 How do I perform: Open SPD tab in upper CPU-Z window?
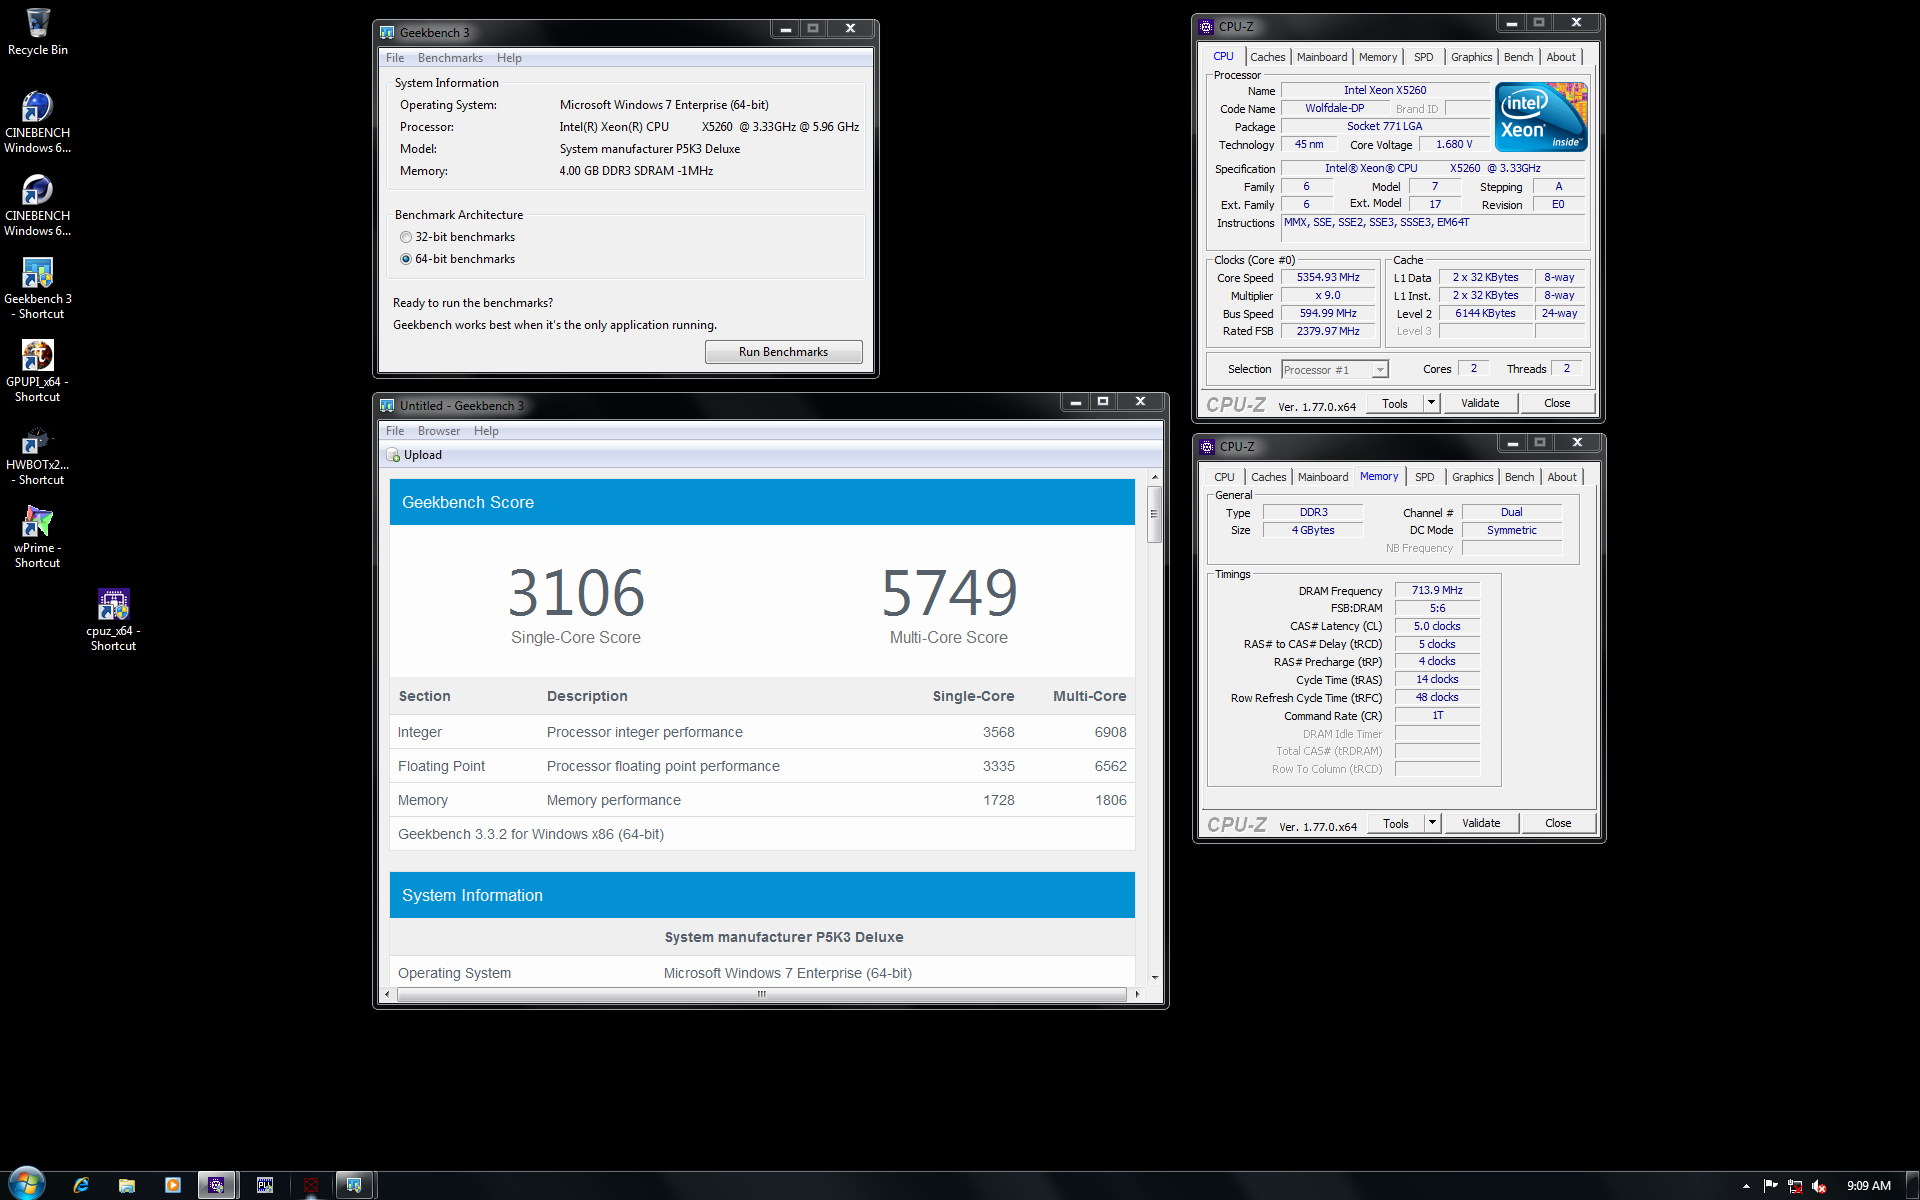[1423, 57]
